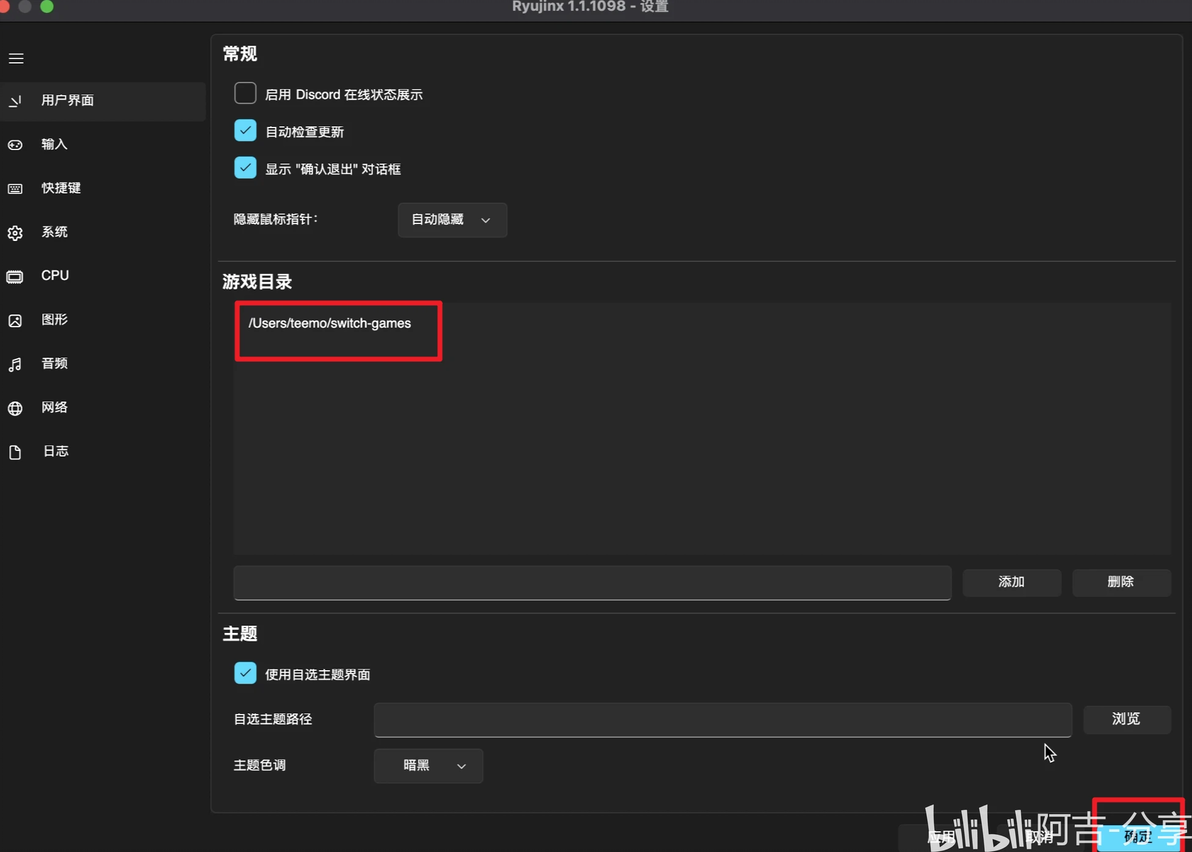Click the 常规 section heading

pyautogui.click(x=239, y=54)
